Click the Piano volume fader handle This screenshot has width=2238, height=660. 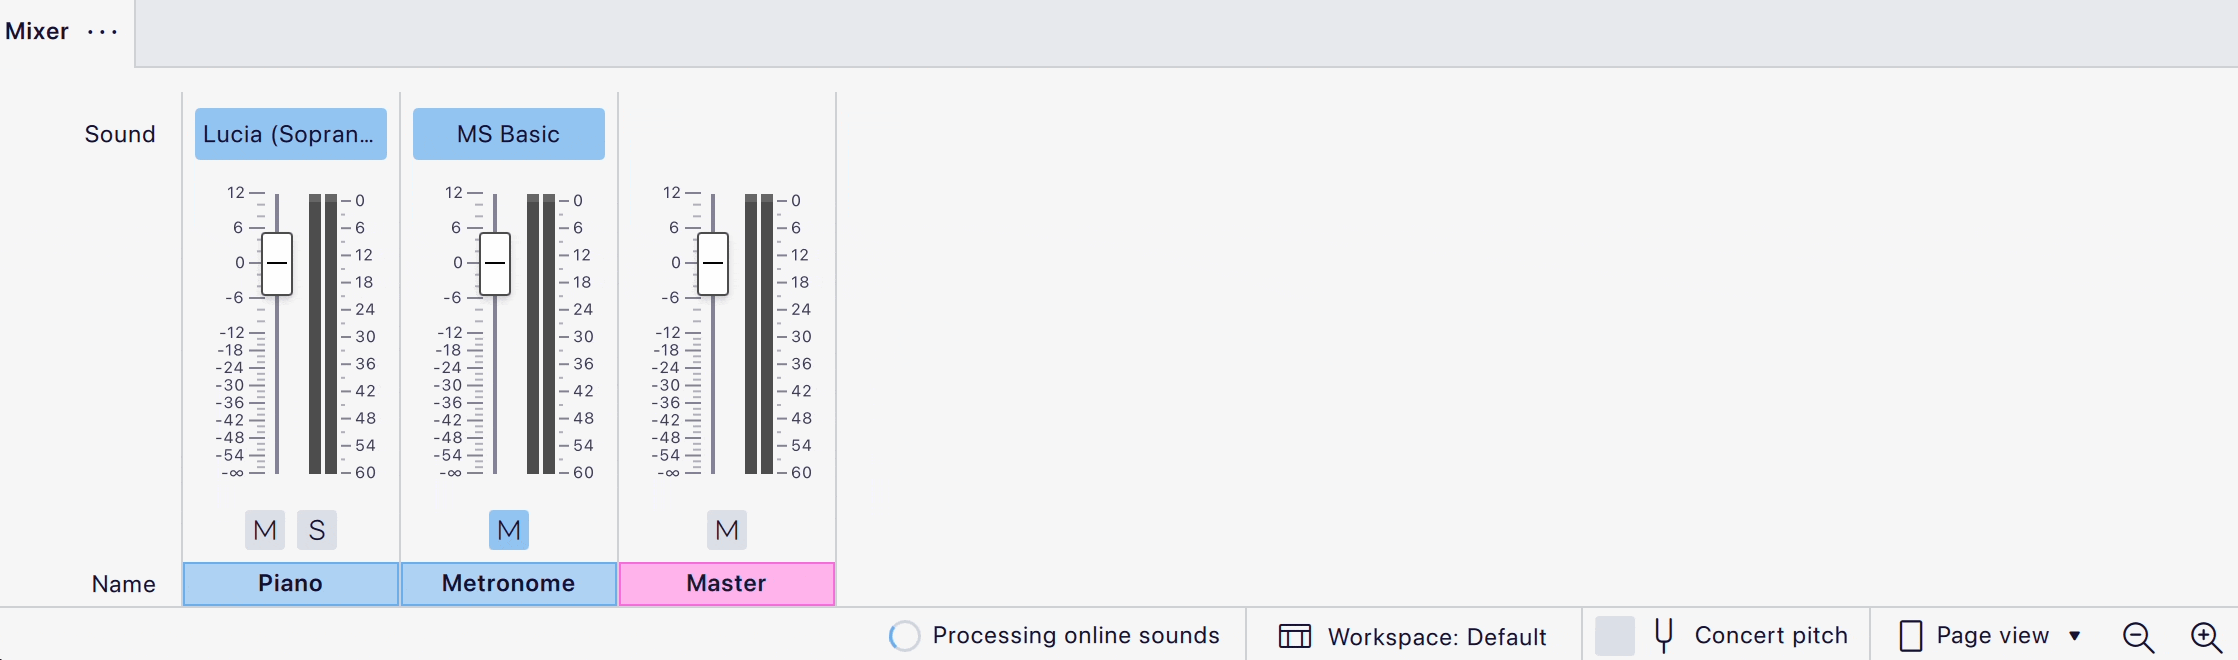pos(277,263)
